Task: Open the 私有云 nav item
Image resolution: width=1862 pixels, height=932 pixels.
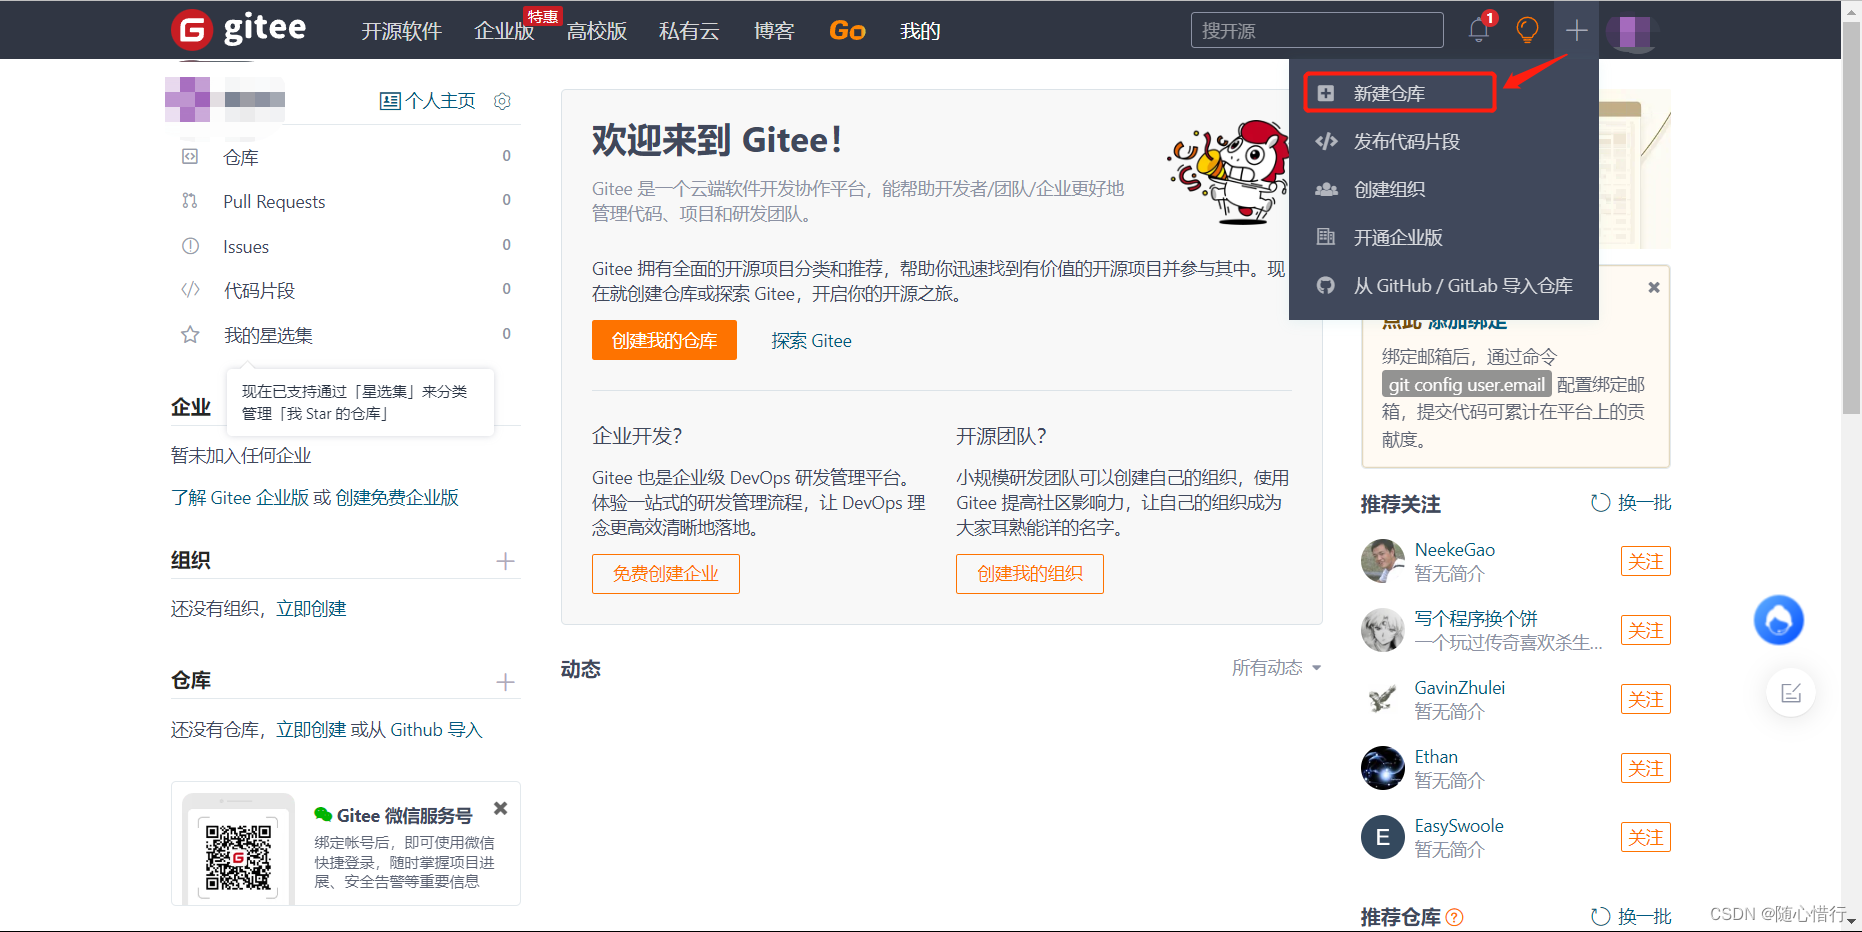Action: click(x=689, y=31)
